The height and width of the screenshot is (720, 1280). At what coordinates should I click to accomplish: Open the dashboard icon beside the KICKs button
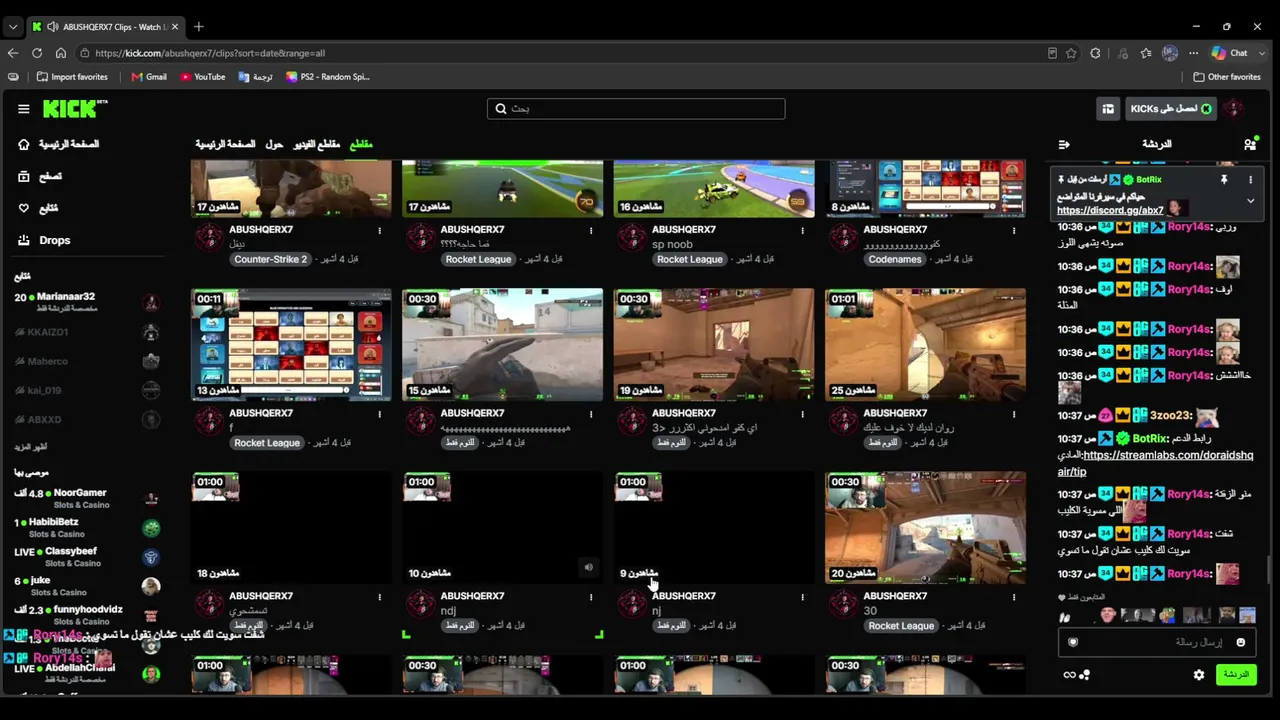pyautogui.click(x=1108, y=109)
